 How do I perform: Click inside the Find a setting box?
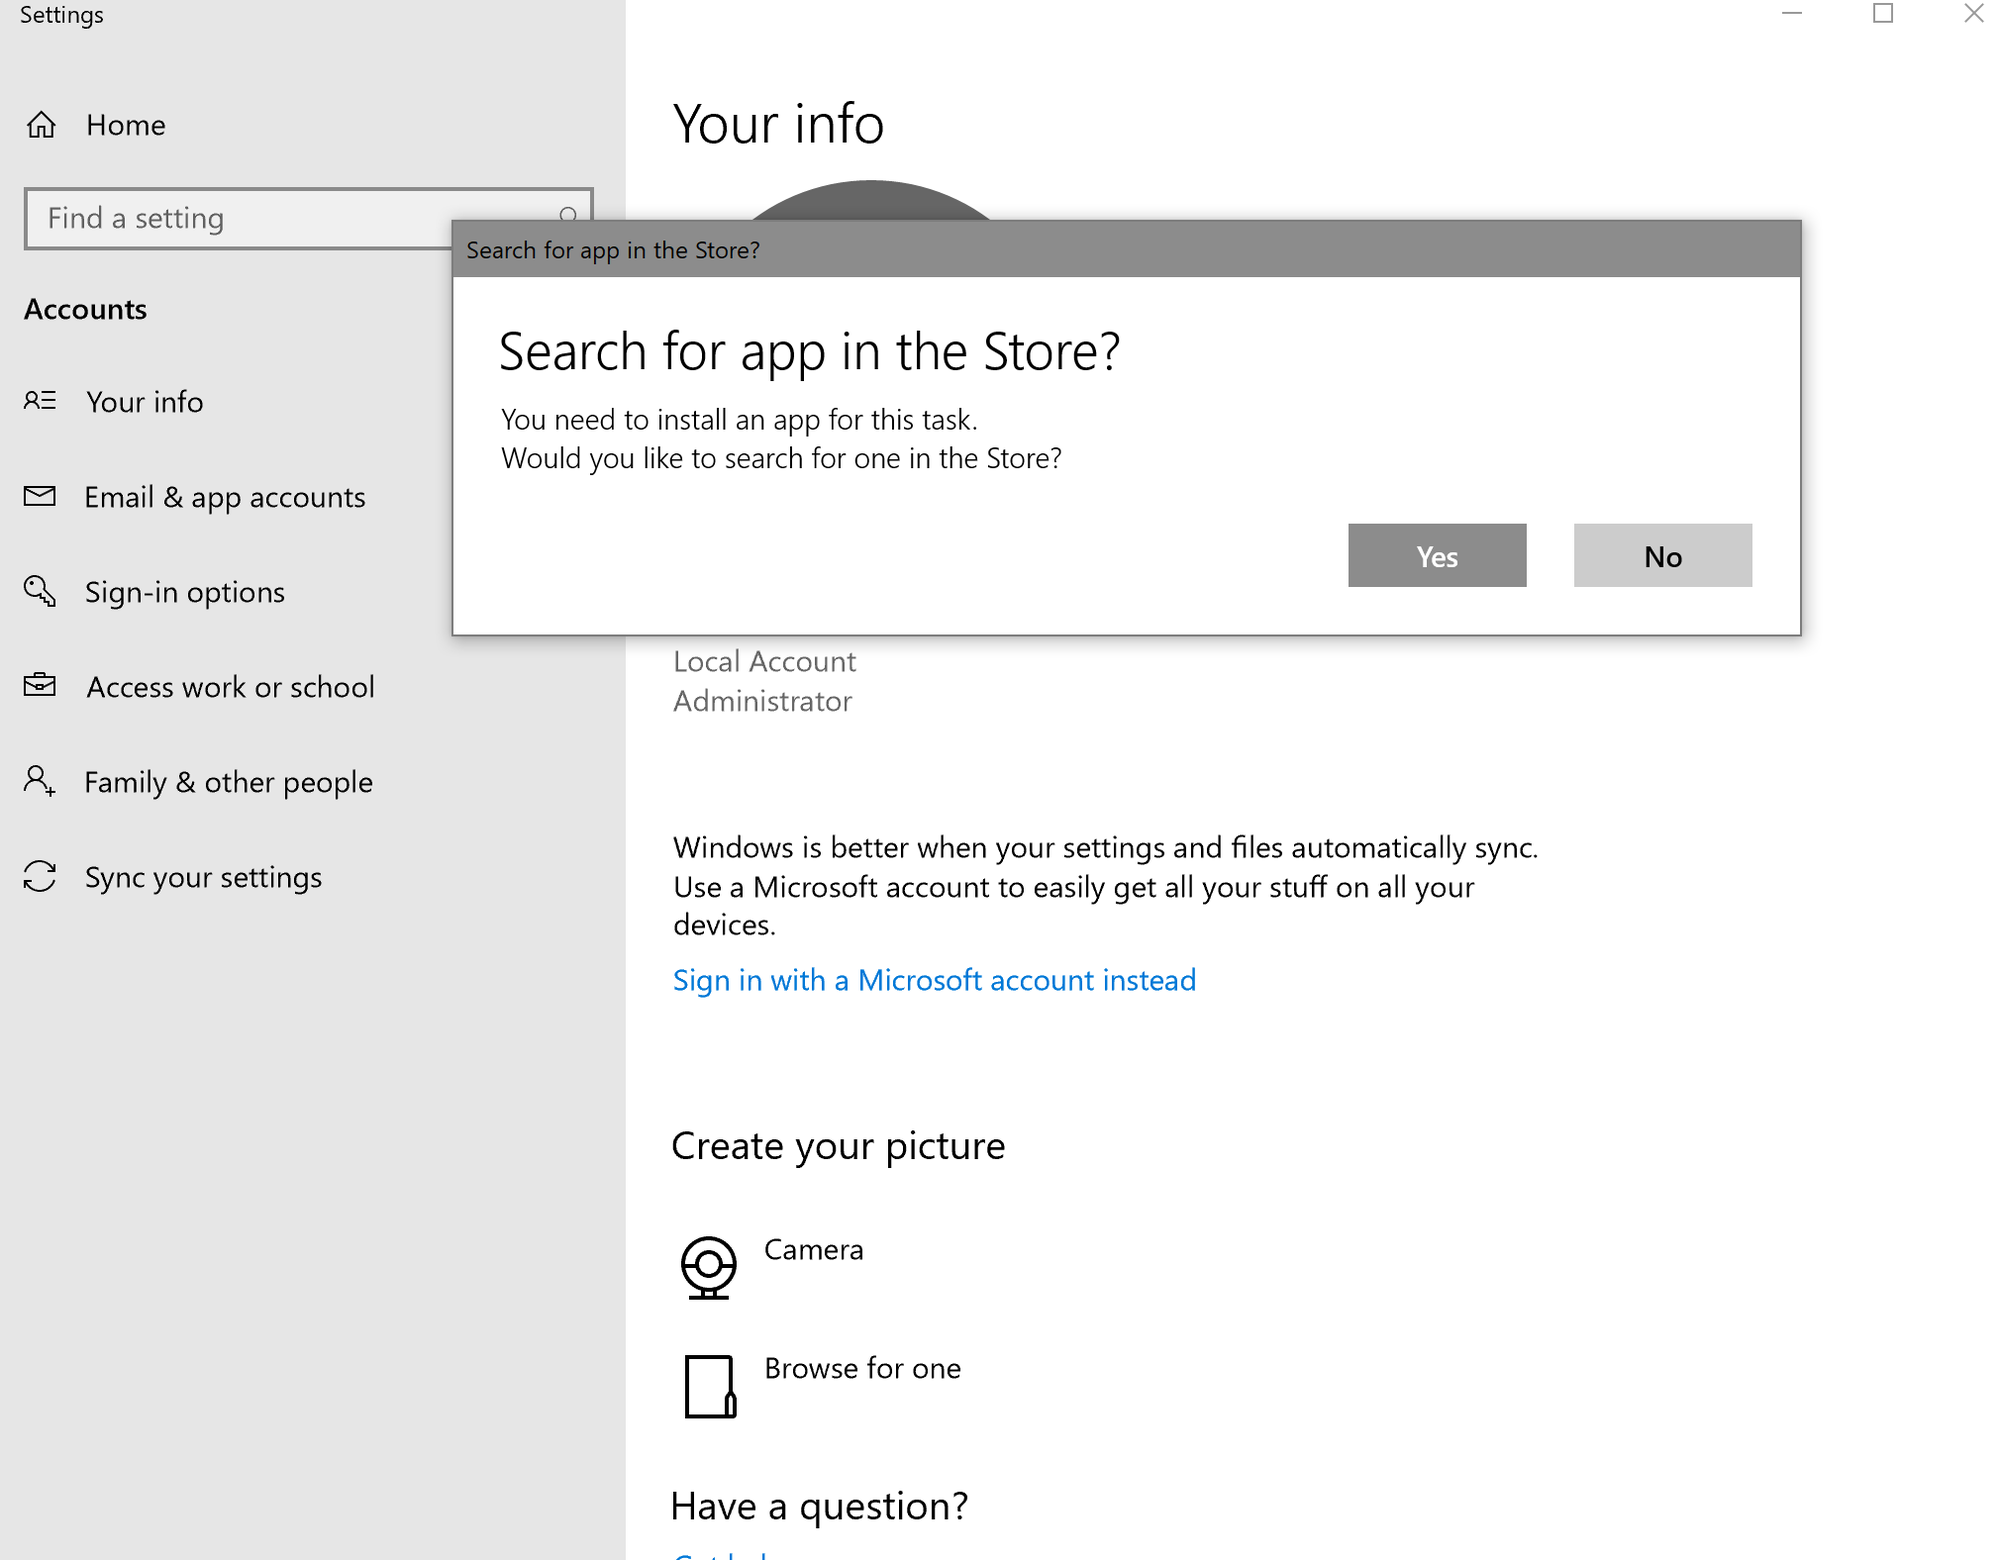point(250,217)
